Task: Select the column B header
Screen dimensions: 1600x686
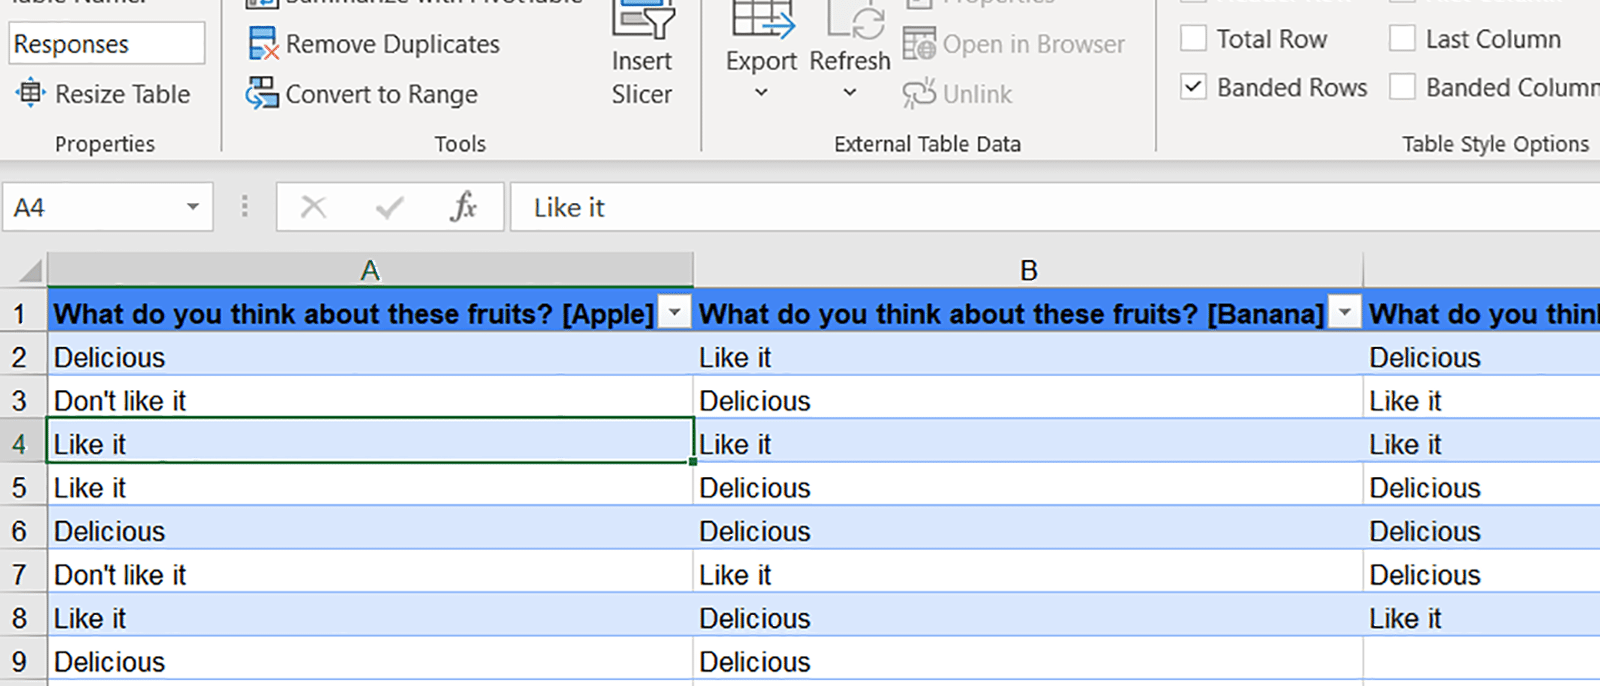Action: pyautogui.click(x=1028, y=270)
